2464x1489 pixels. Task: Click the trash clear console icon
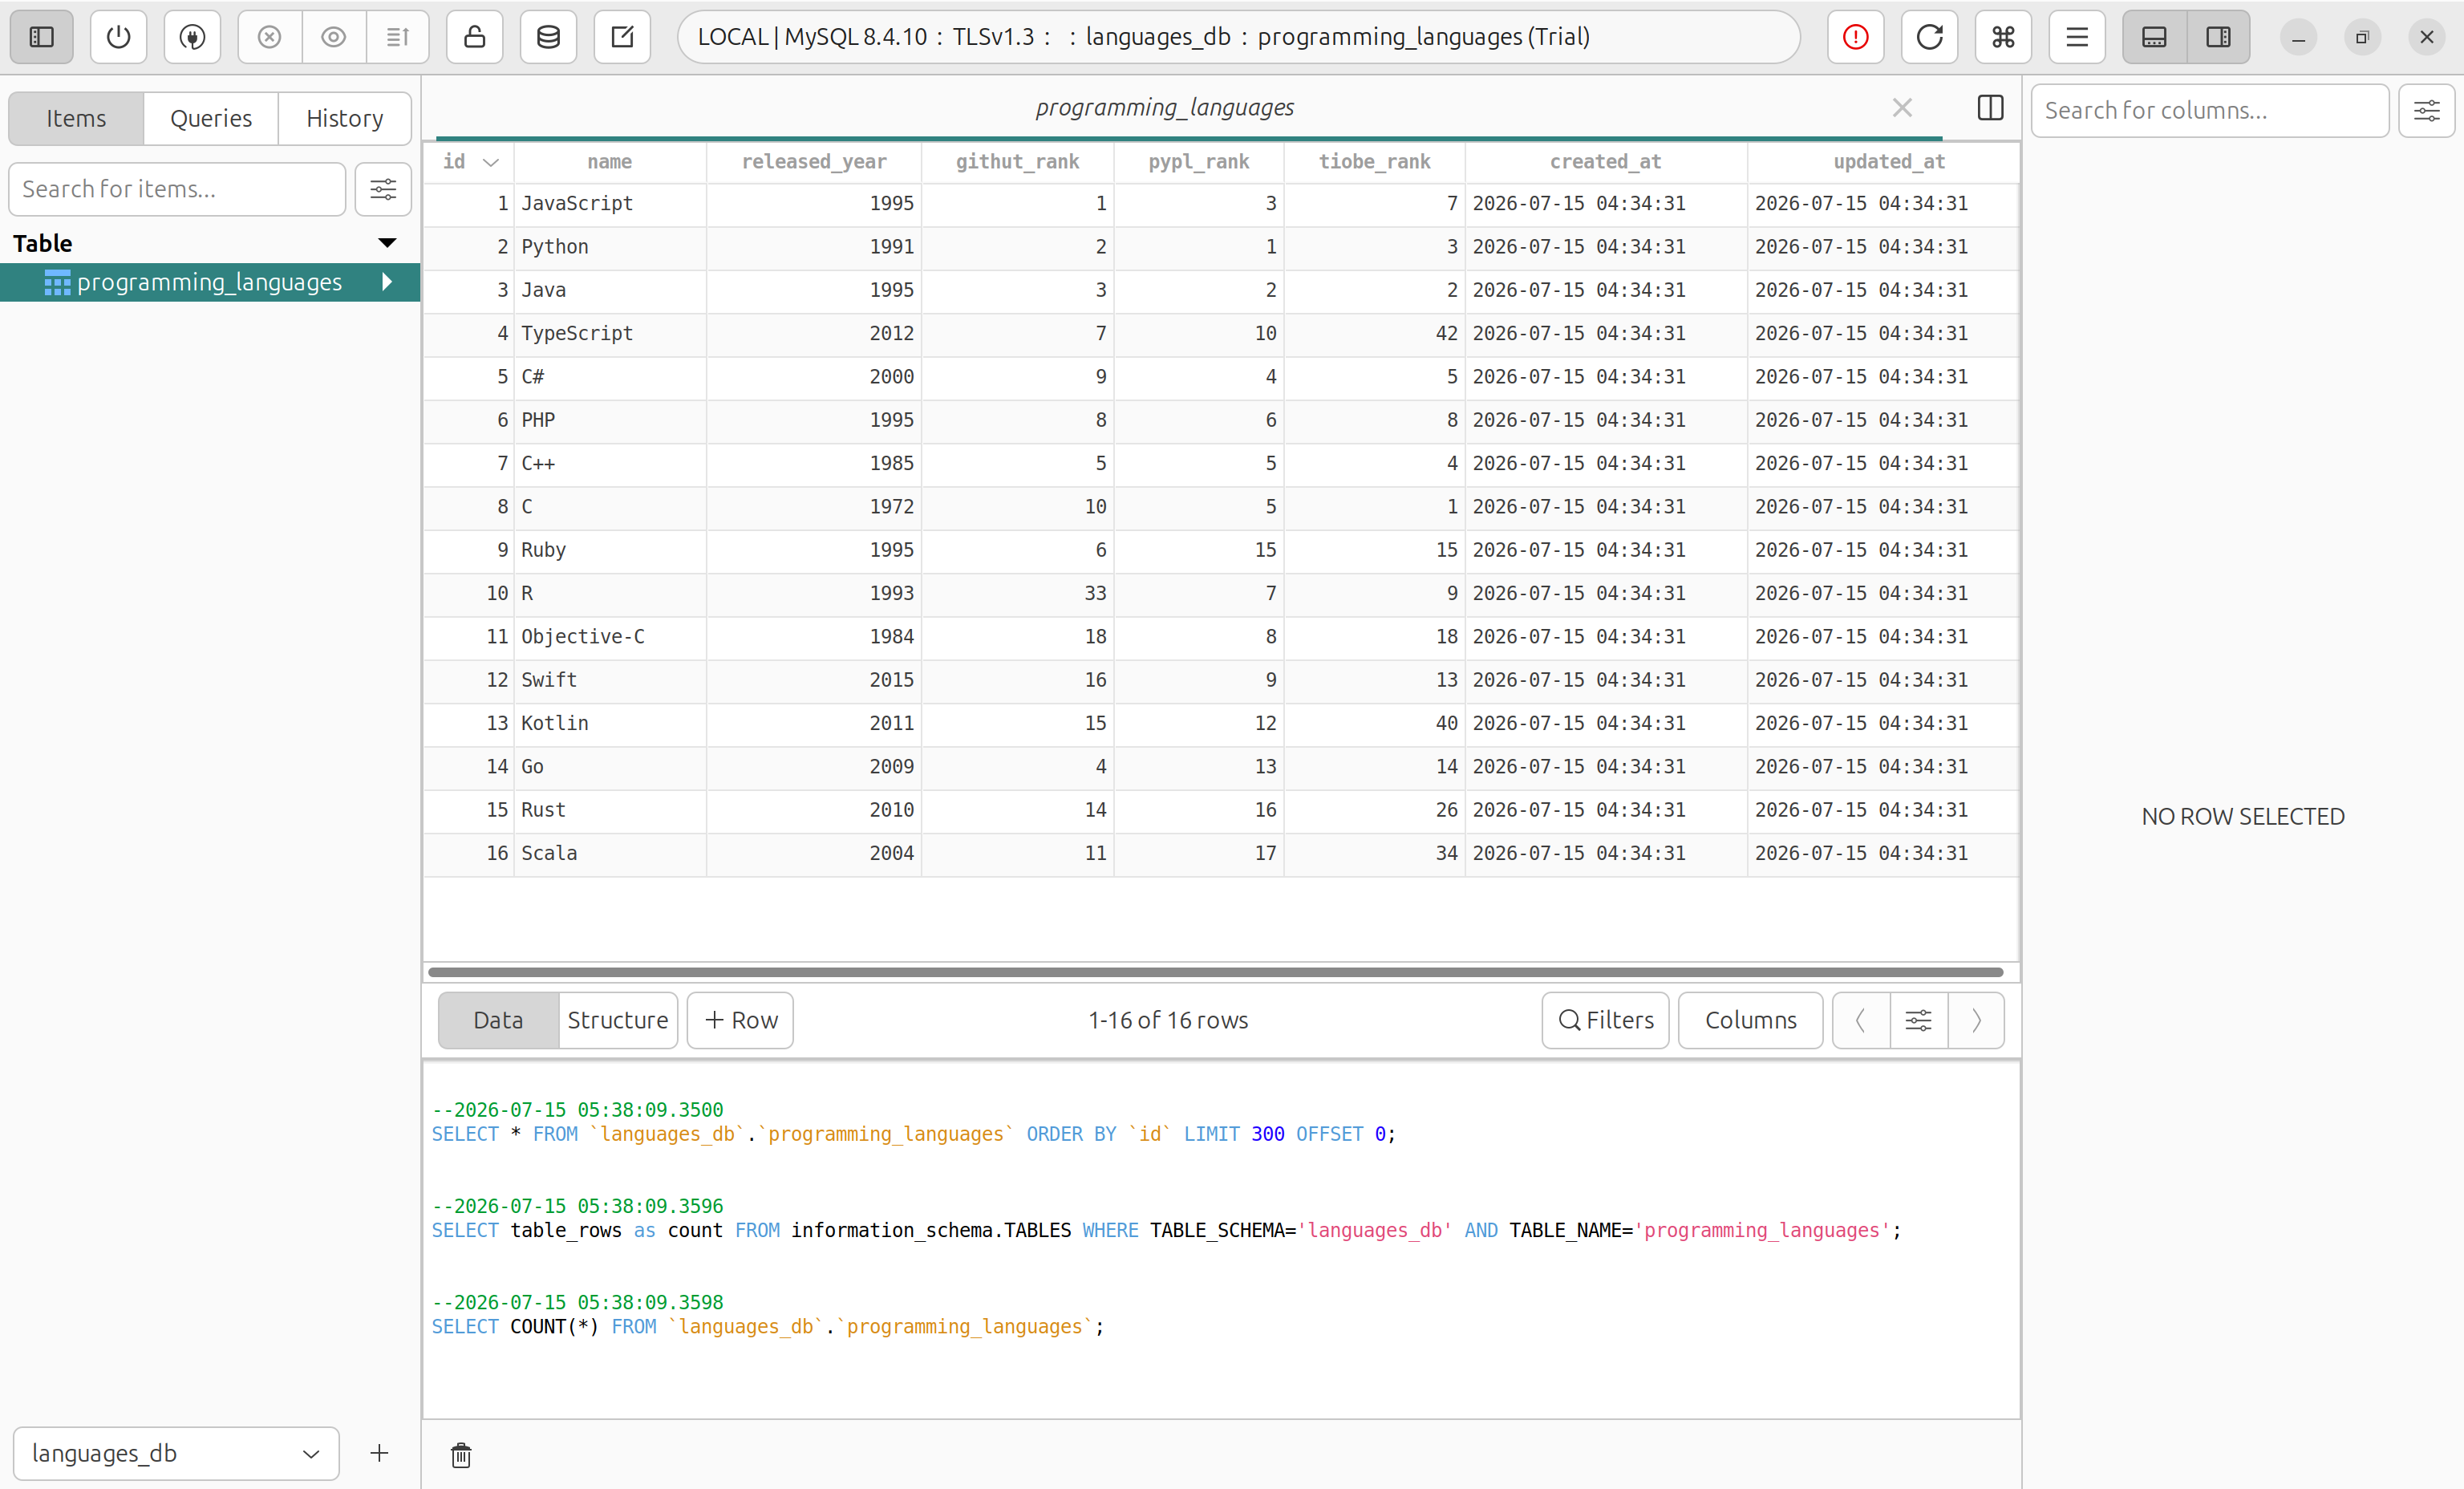(x=461, y=1455)
